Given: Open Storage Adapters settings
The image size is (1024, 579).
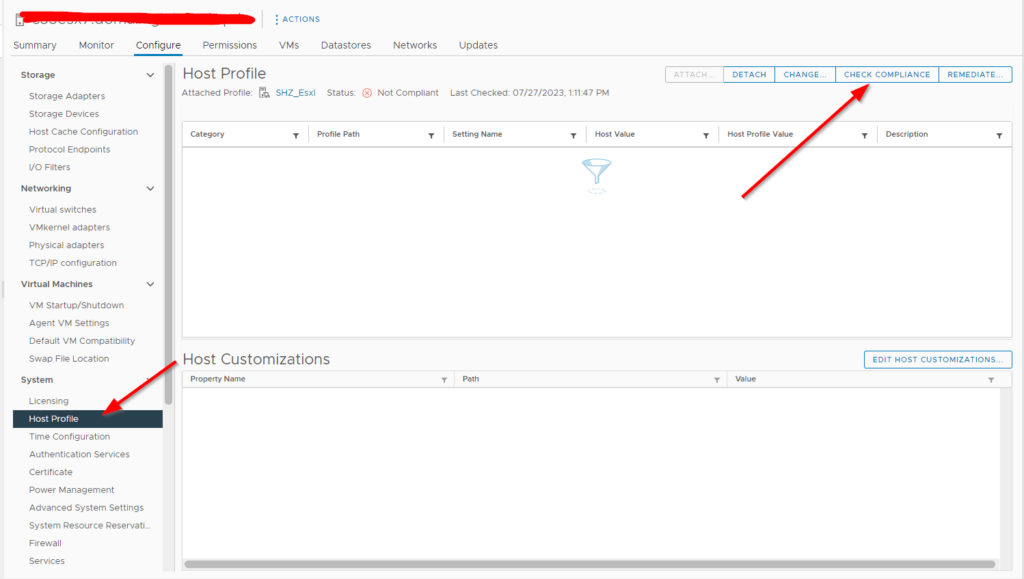Looking at the screenshot, I should tap(67, 96).
